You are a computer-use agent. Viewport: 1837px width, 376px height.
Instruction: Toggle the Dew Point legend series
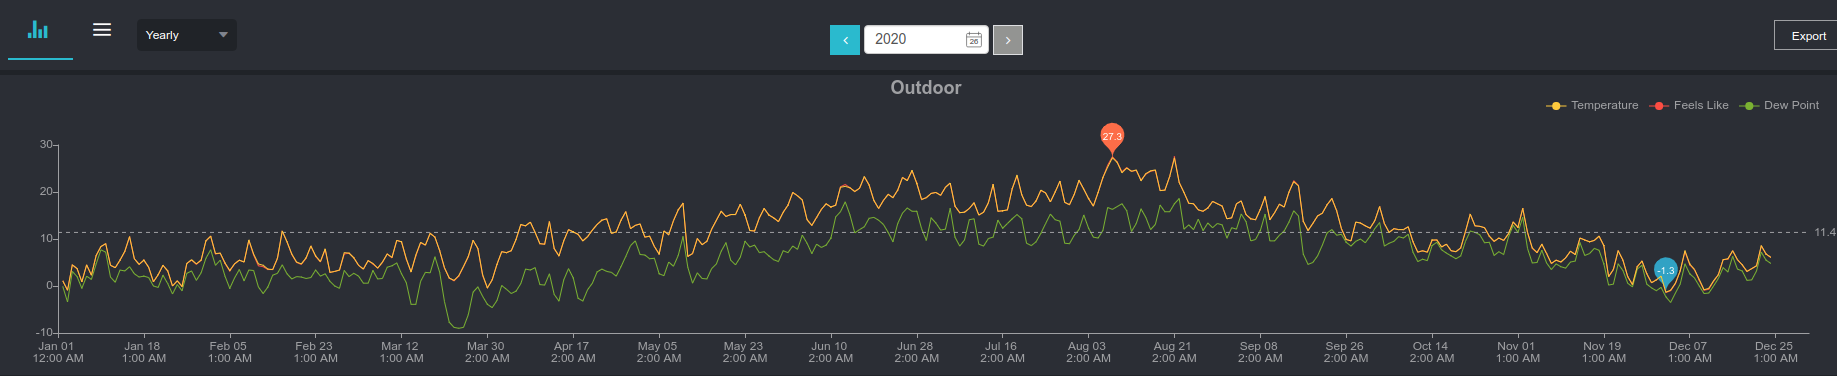click(1779, 105)
